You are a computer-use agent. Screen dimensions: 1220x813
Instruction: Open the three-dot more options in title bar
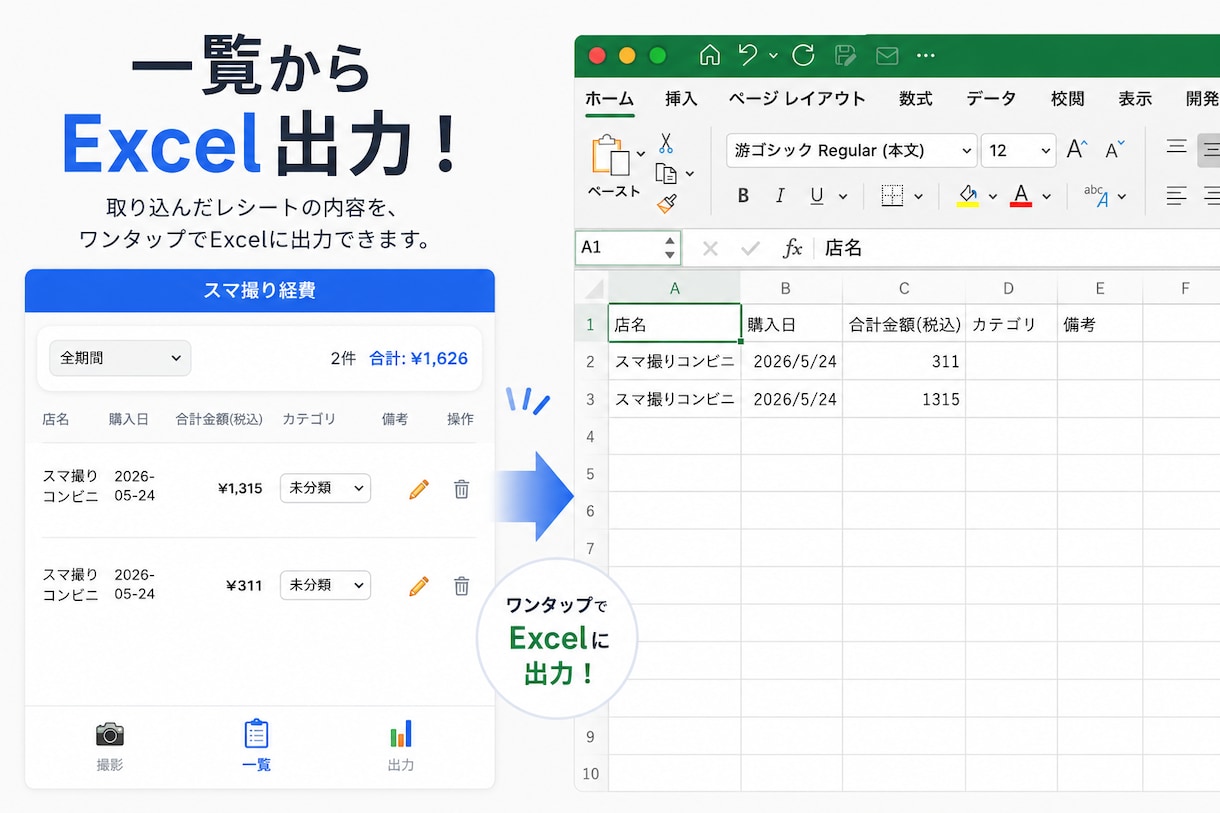click(x=926, y=56)
